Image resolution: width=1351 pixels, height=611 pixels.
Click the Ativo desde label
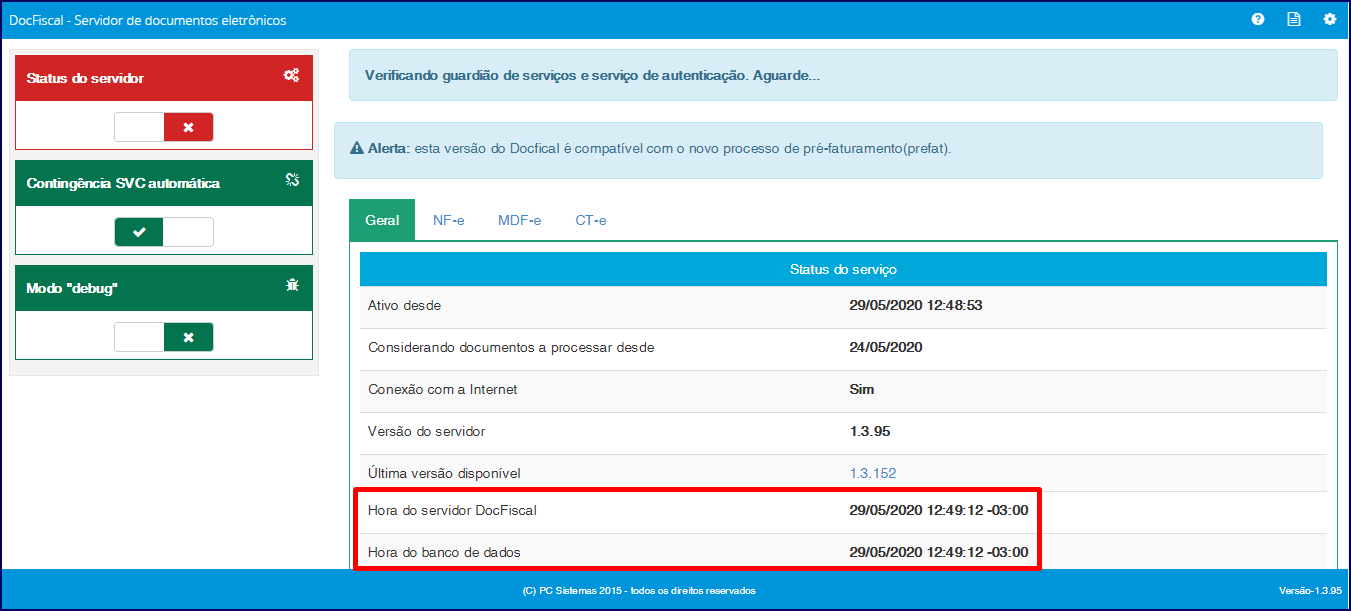coord(404,305)
